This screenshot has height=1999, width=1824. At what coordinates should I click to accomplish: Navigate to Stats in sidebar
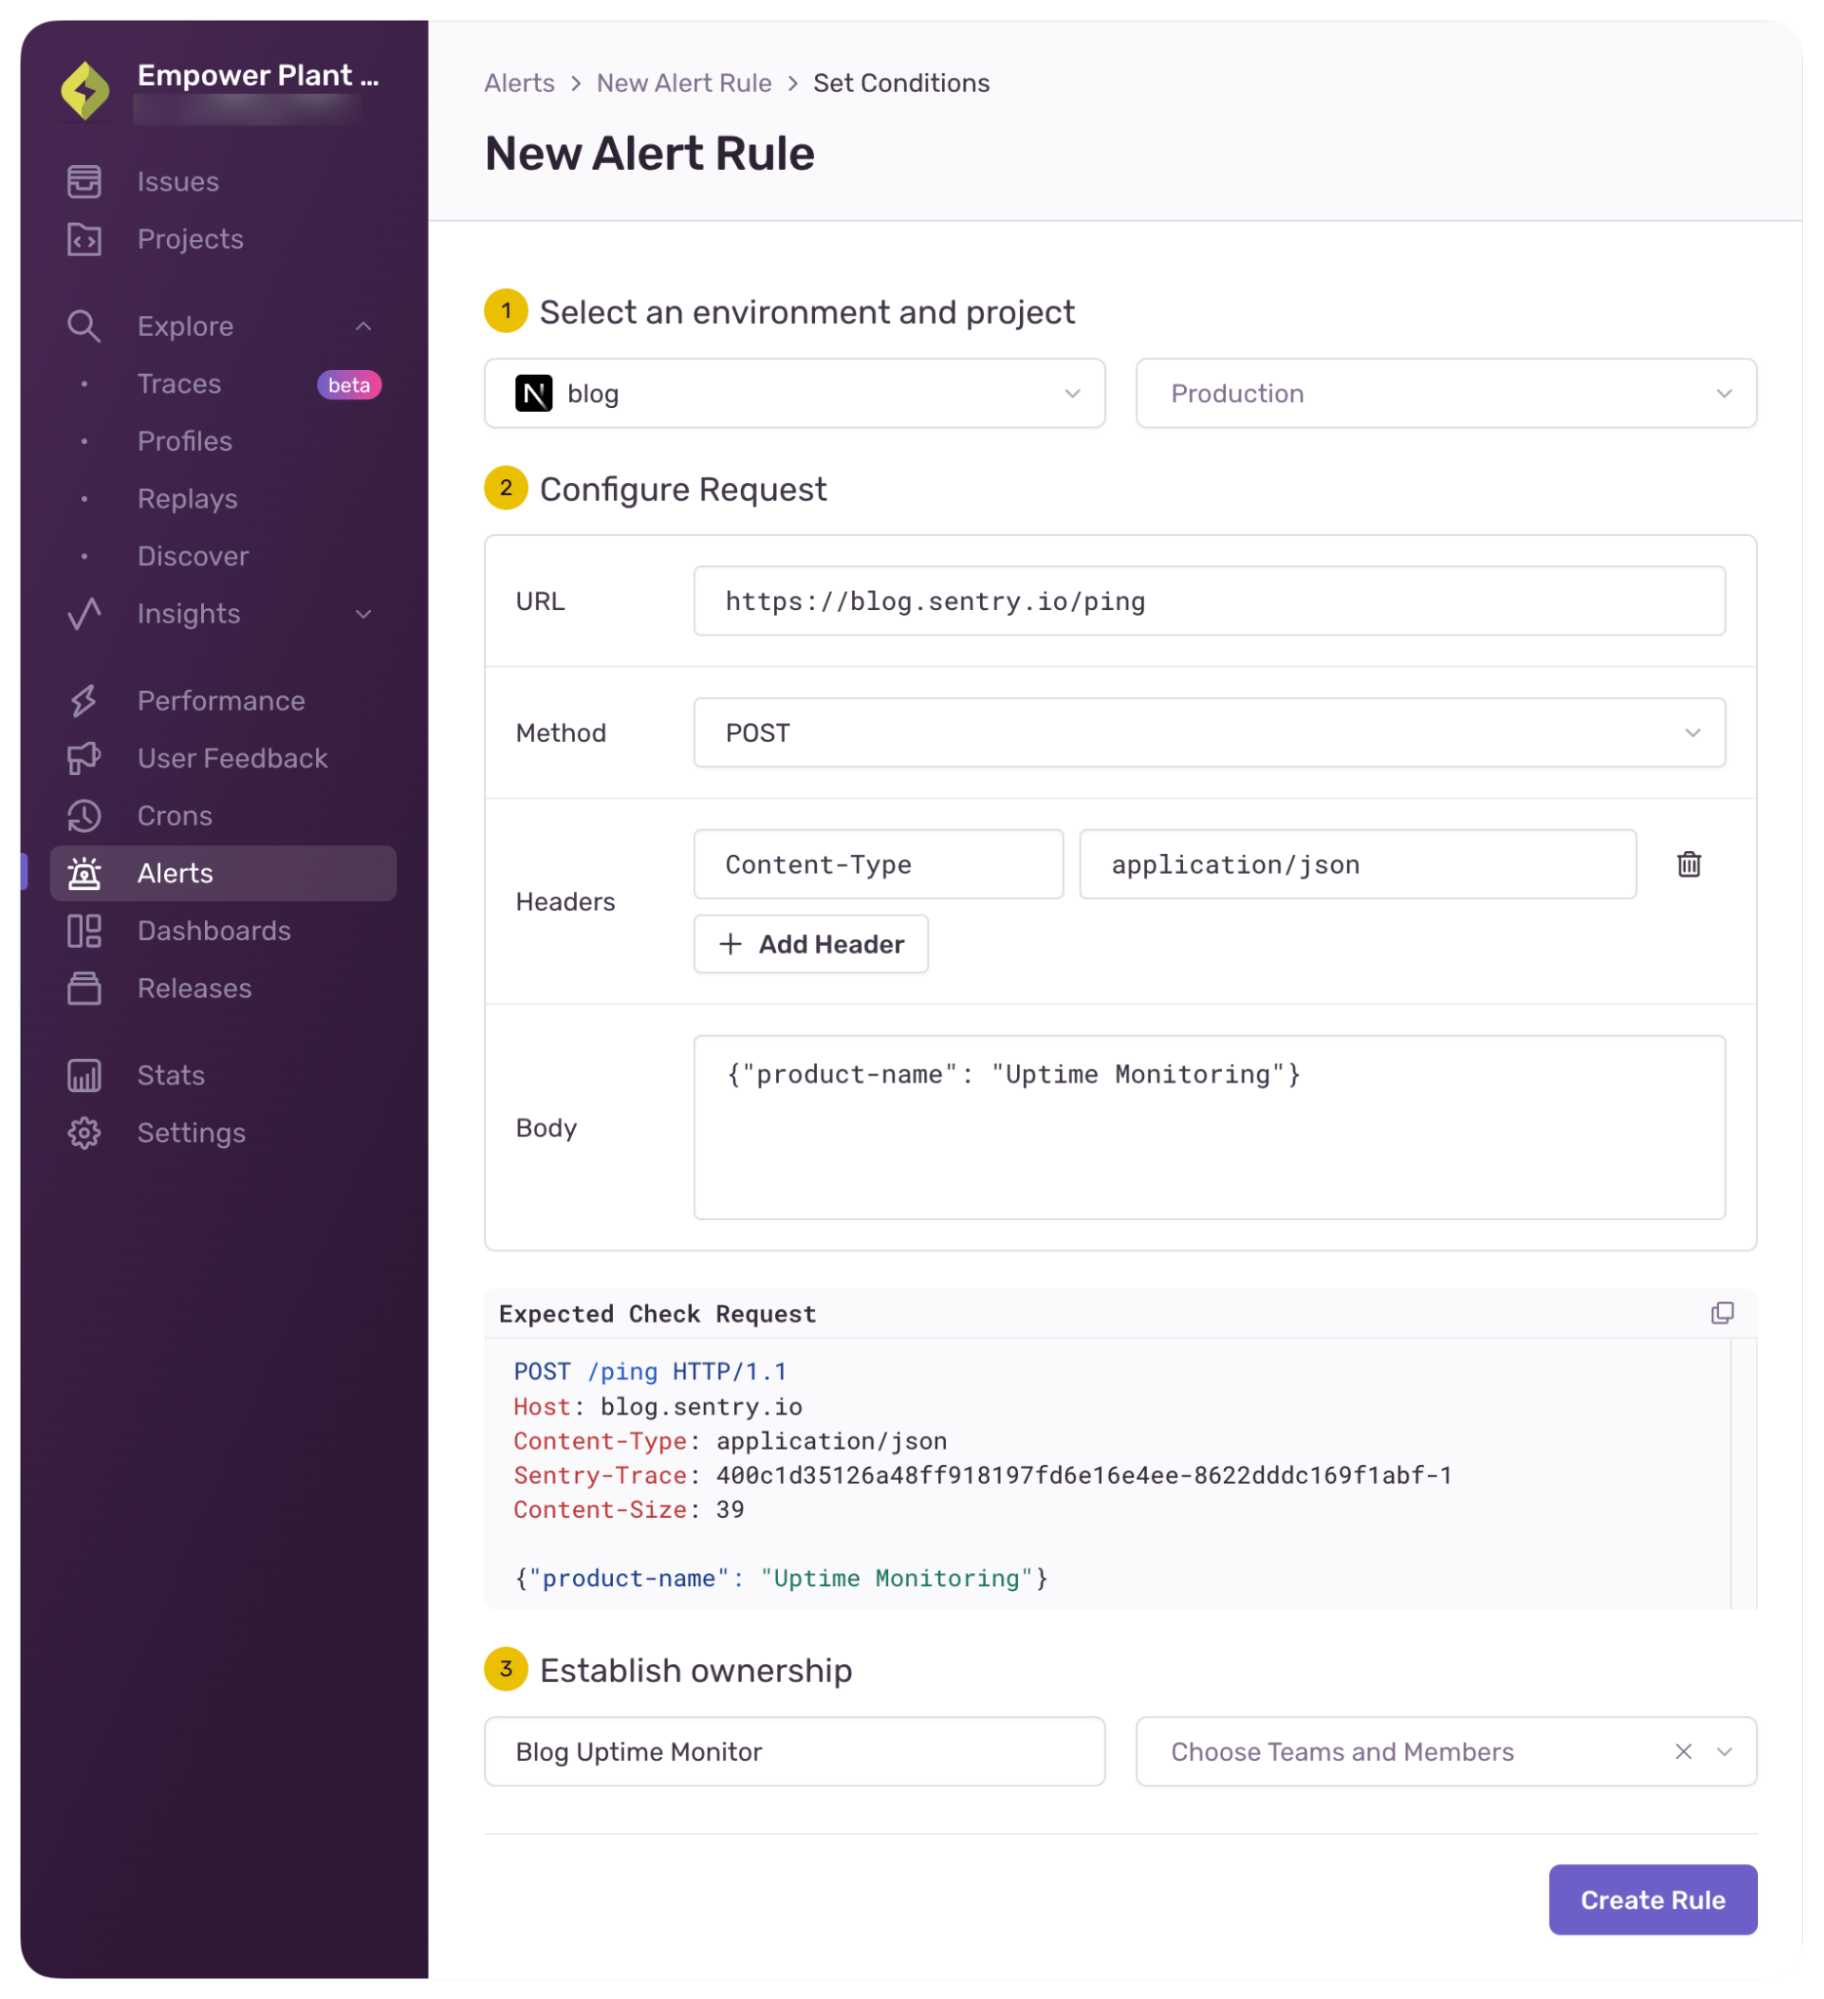point(171,1076)
